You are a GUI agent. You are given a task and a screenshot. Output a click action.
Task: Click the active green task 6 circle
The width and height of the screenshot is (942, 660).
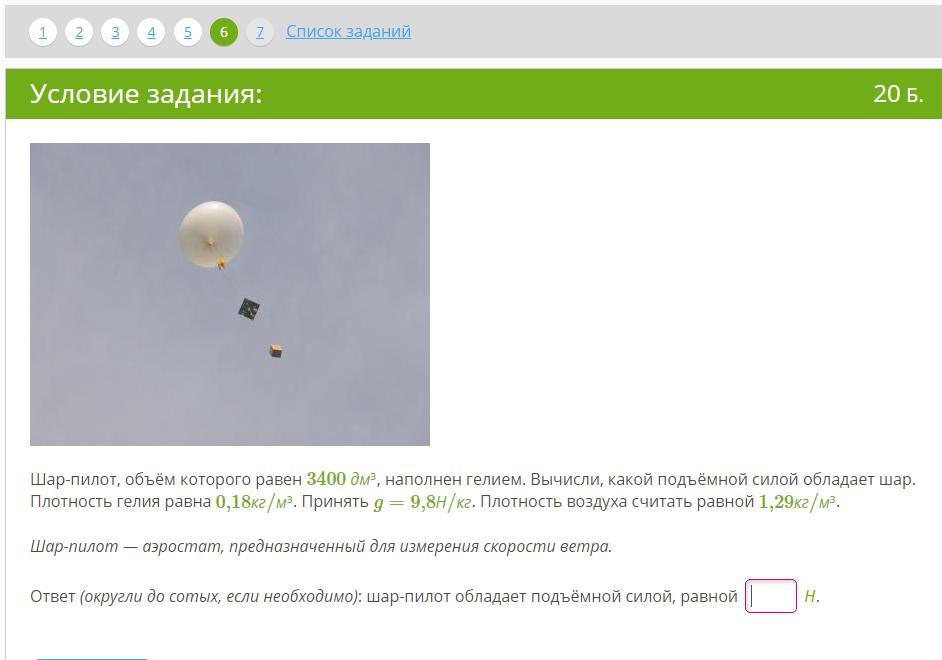coord(223,32)
